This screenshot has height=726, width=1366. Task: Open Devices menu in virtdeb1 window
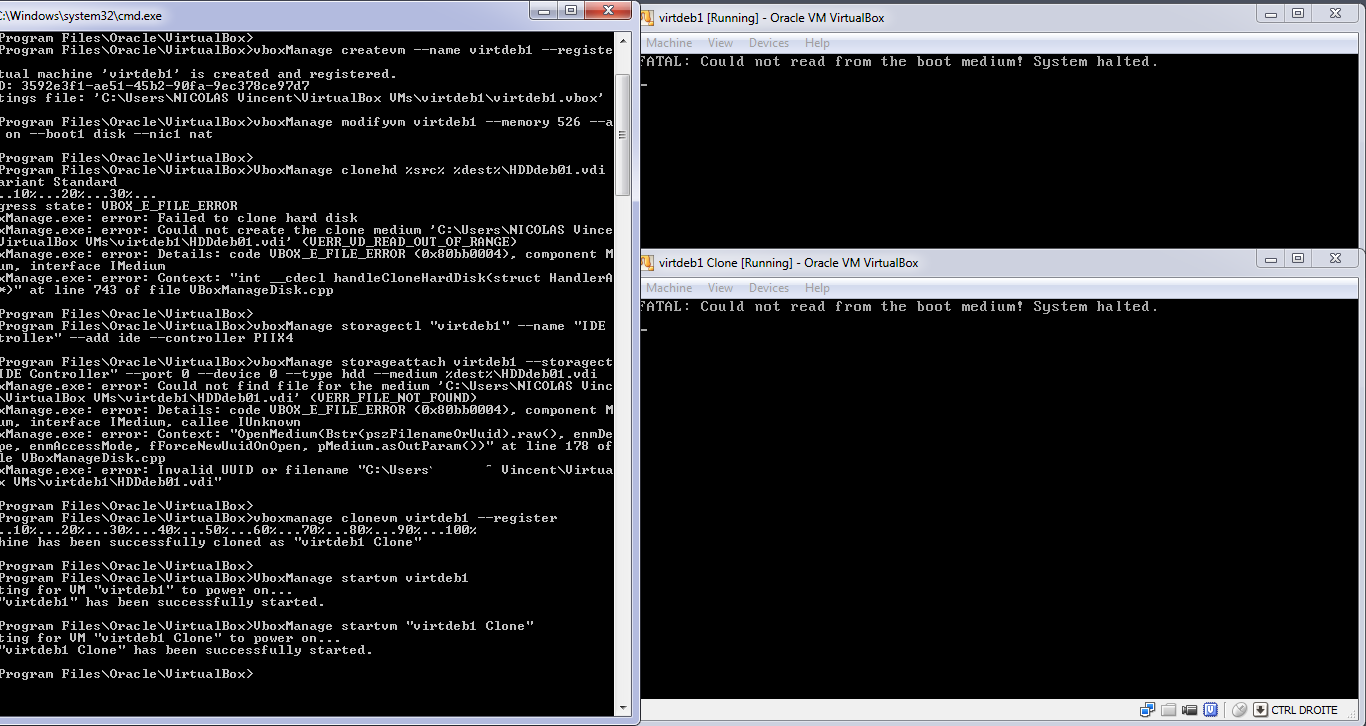(769, 43)
